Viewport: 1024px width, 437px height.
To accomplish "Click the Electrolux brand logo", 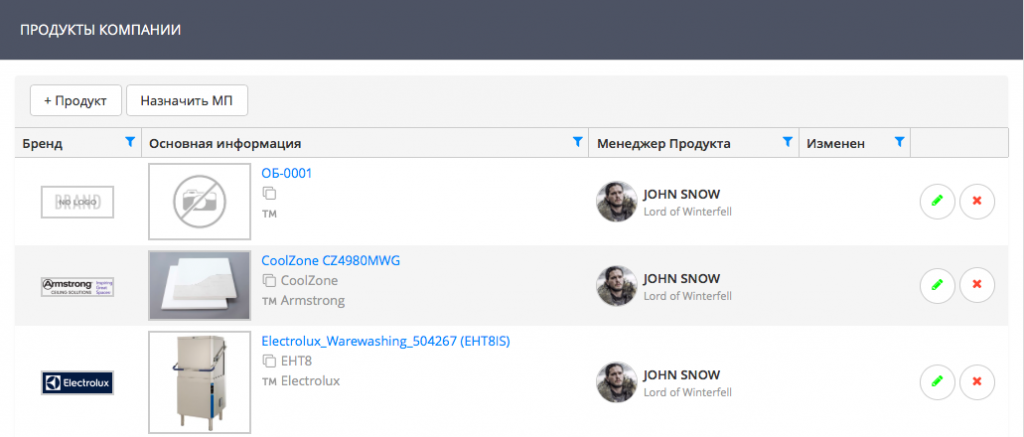I will click(77, 383).
